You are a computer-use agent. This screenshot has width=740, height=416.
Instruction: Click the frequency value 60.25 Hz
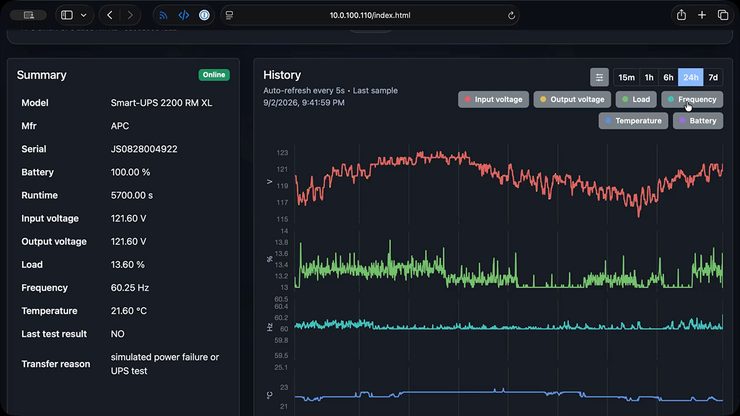tap(130, 288)
